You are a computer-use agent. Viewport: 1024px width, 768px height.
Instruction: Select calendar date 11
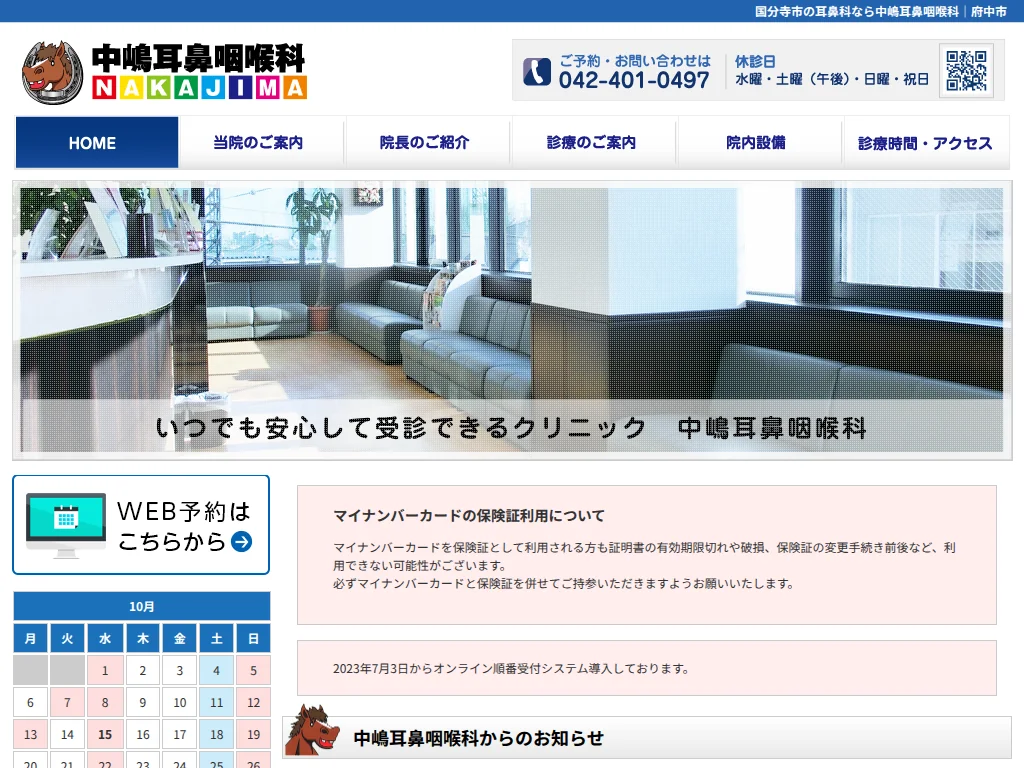coord(217,703)
